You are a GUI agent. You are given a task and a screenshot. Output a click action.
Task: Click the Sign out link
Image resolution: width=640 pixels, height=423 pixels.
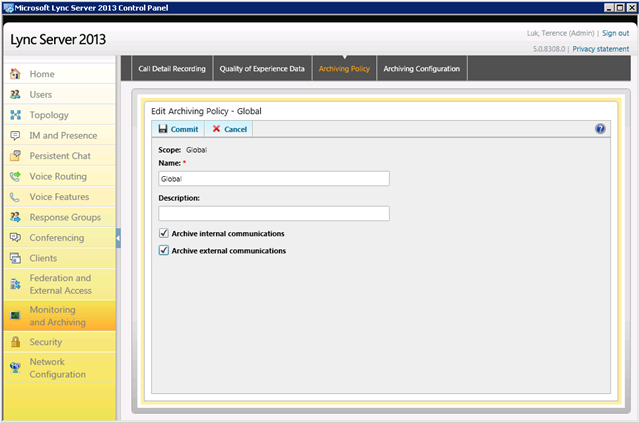tap(615, 33)
